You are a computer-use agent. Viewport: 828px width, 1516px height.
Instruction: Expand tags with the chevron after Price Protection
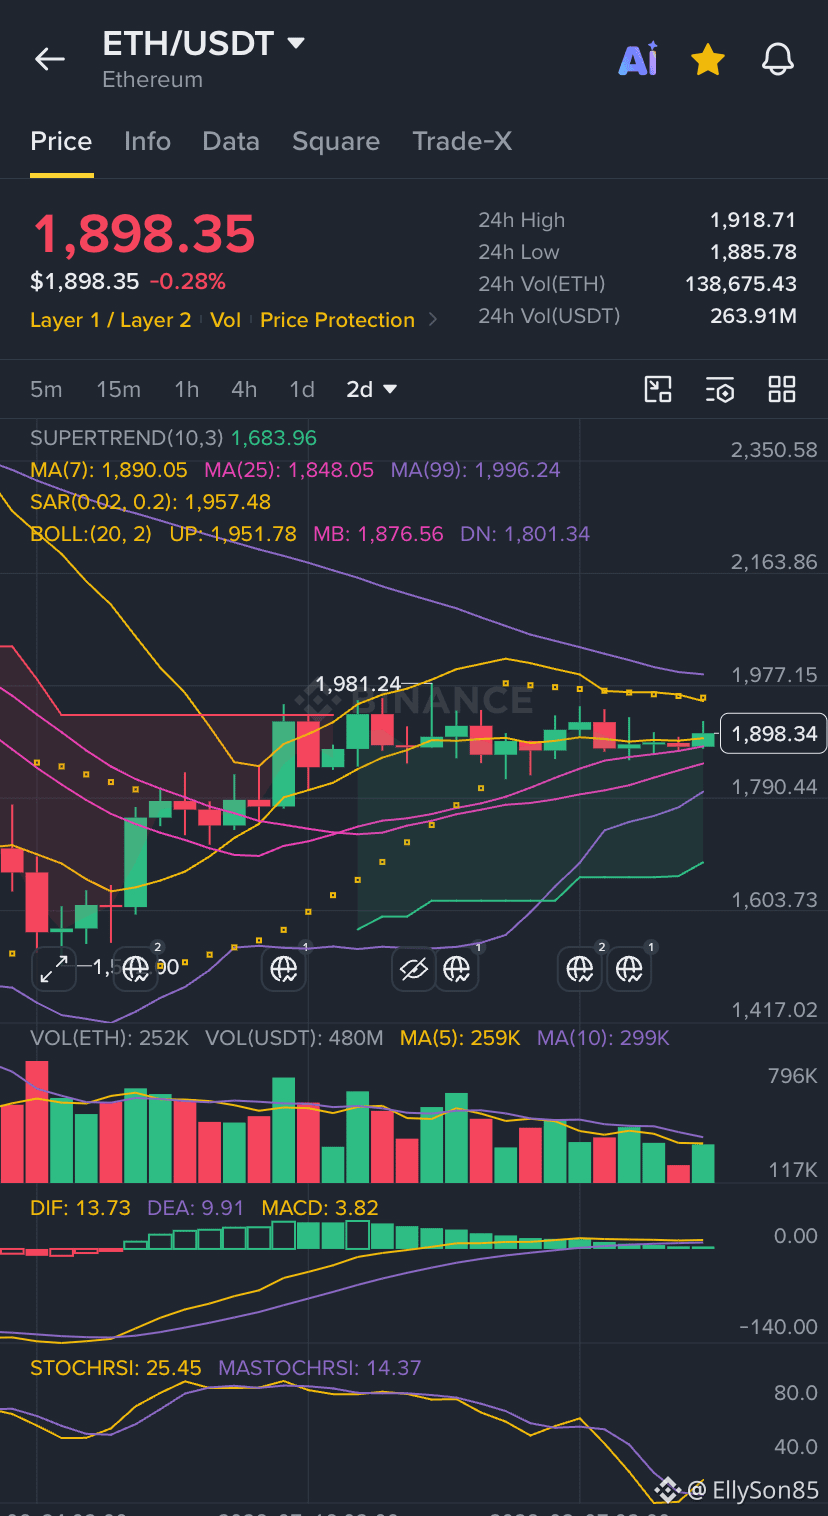(x=433, y=320)
